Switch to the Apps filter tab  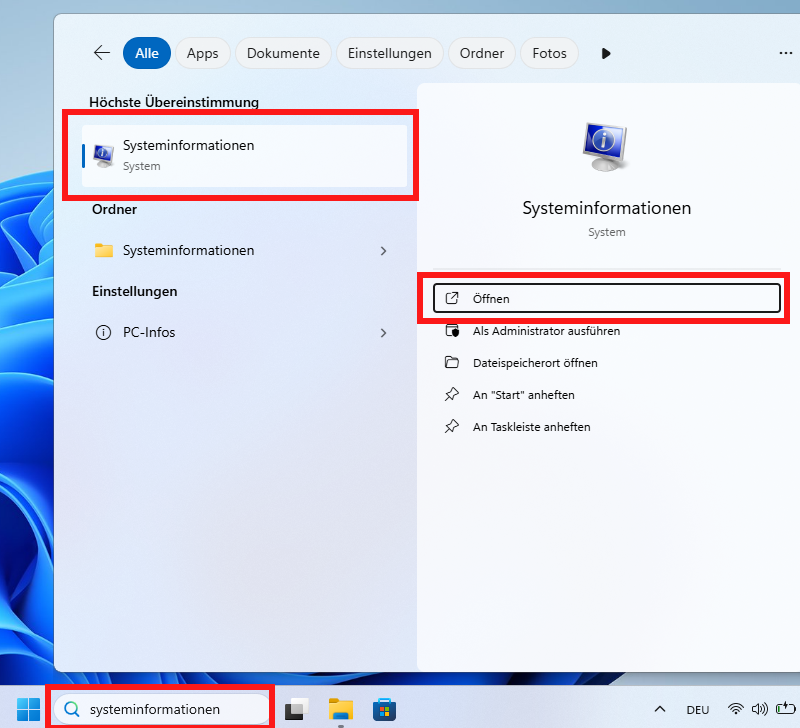click(x=203, y=53)
